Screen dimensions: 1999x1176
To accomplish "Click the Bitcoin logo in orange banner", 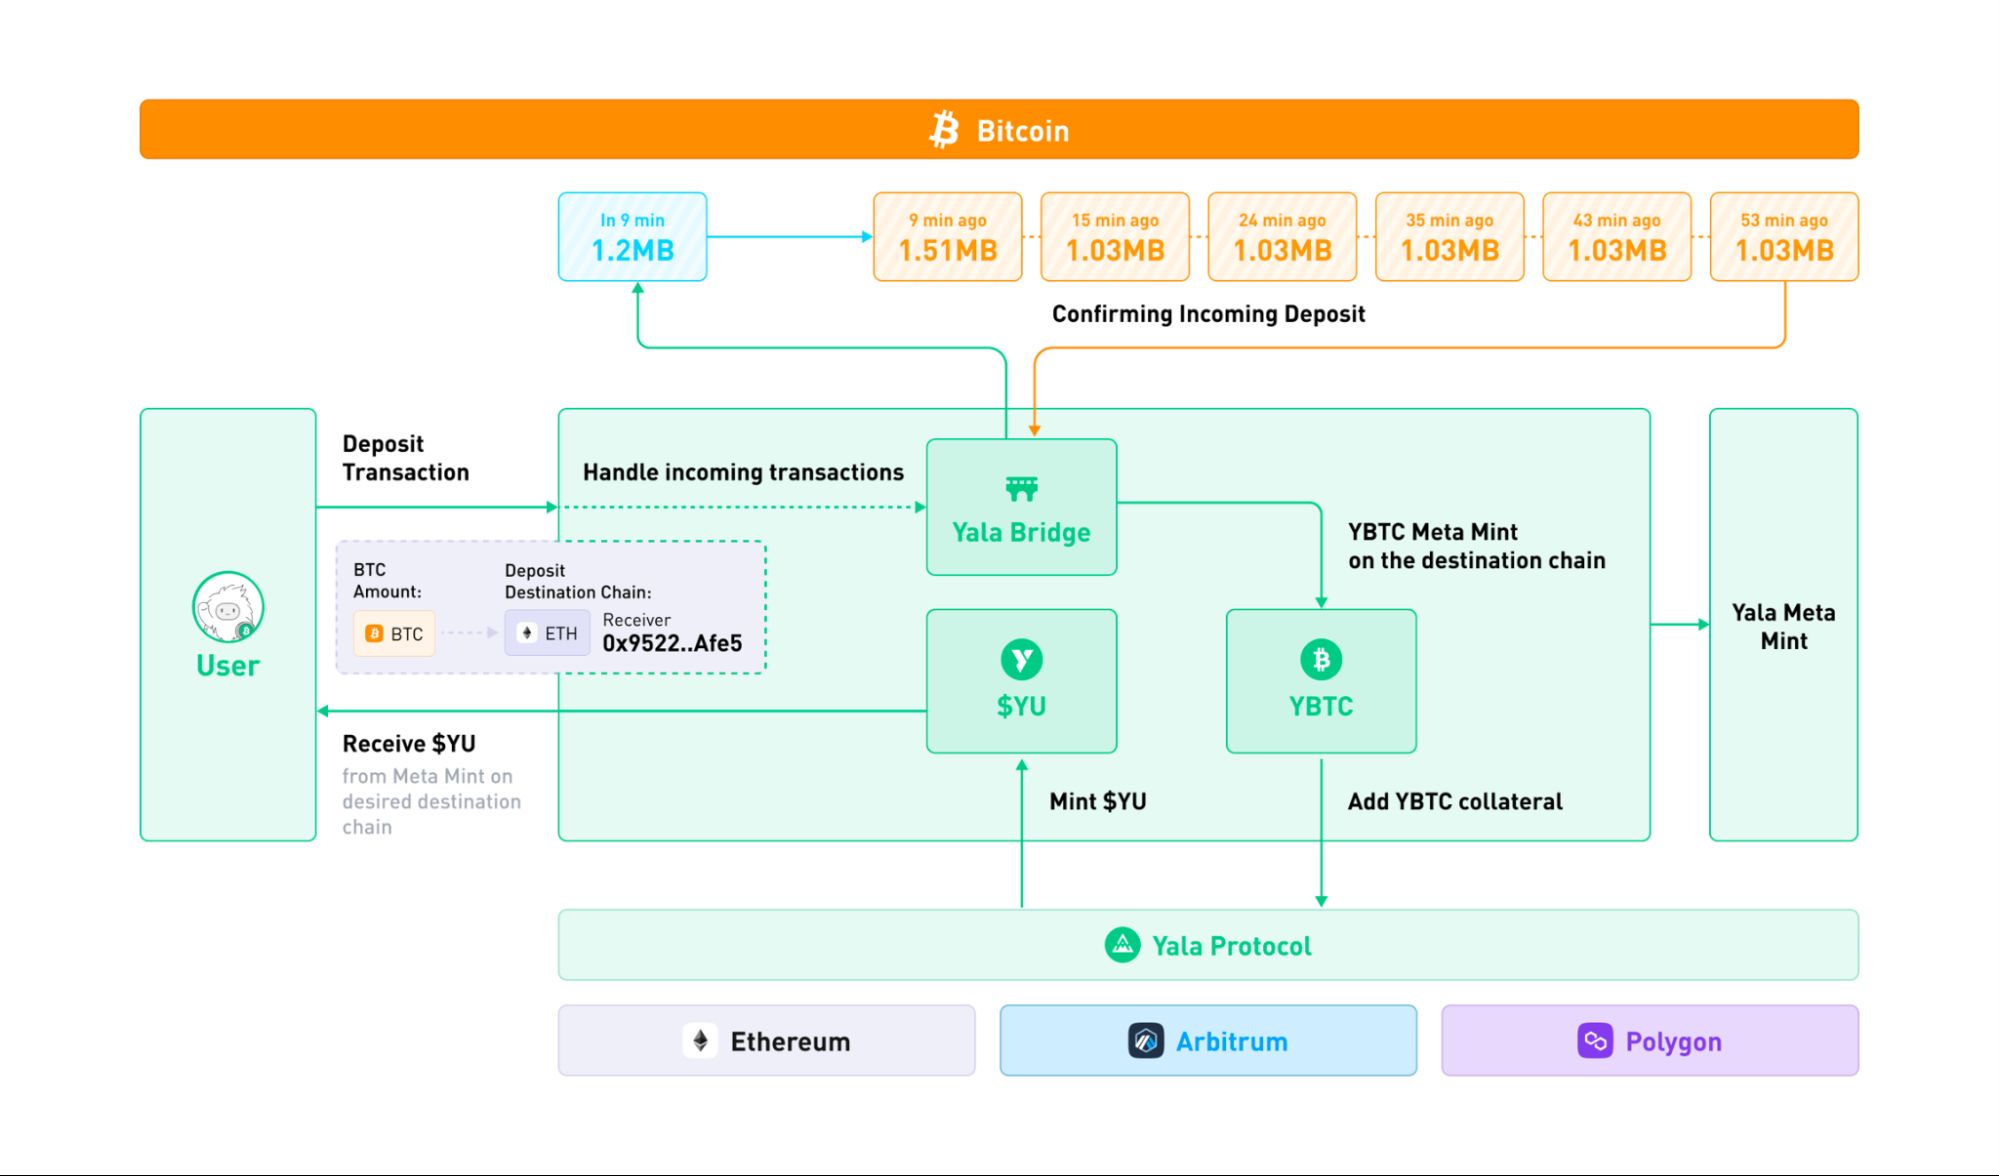I will click(x=944, y=130).
